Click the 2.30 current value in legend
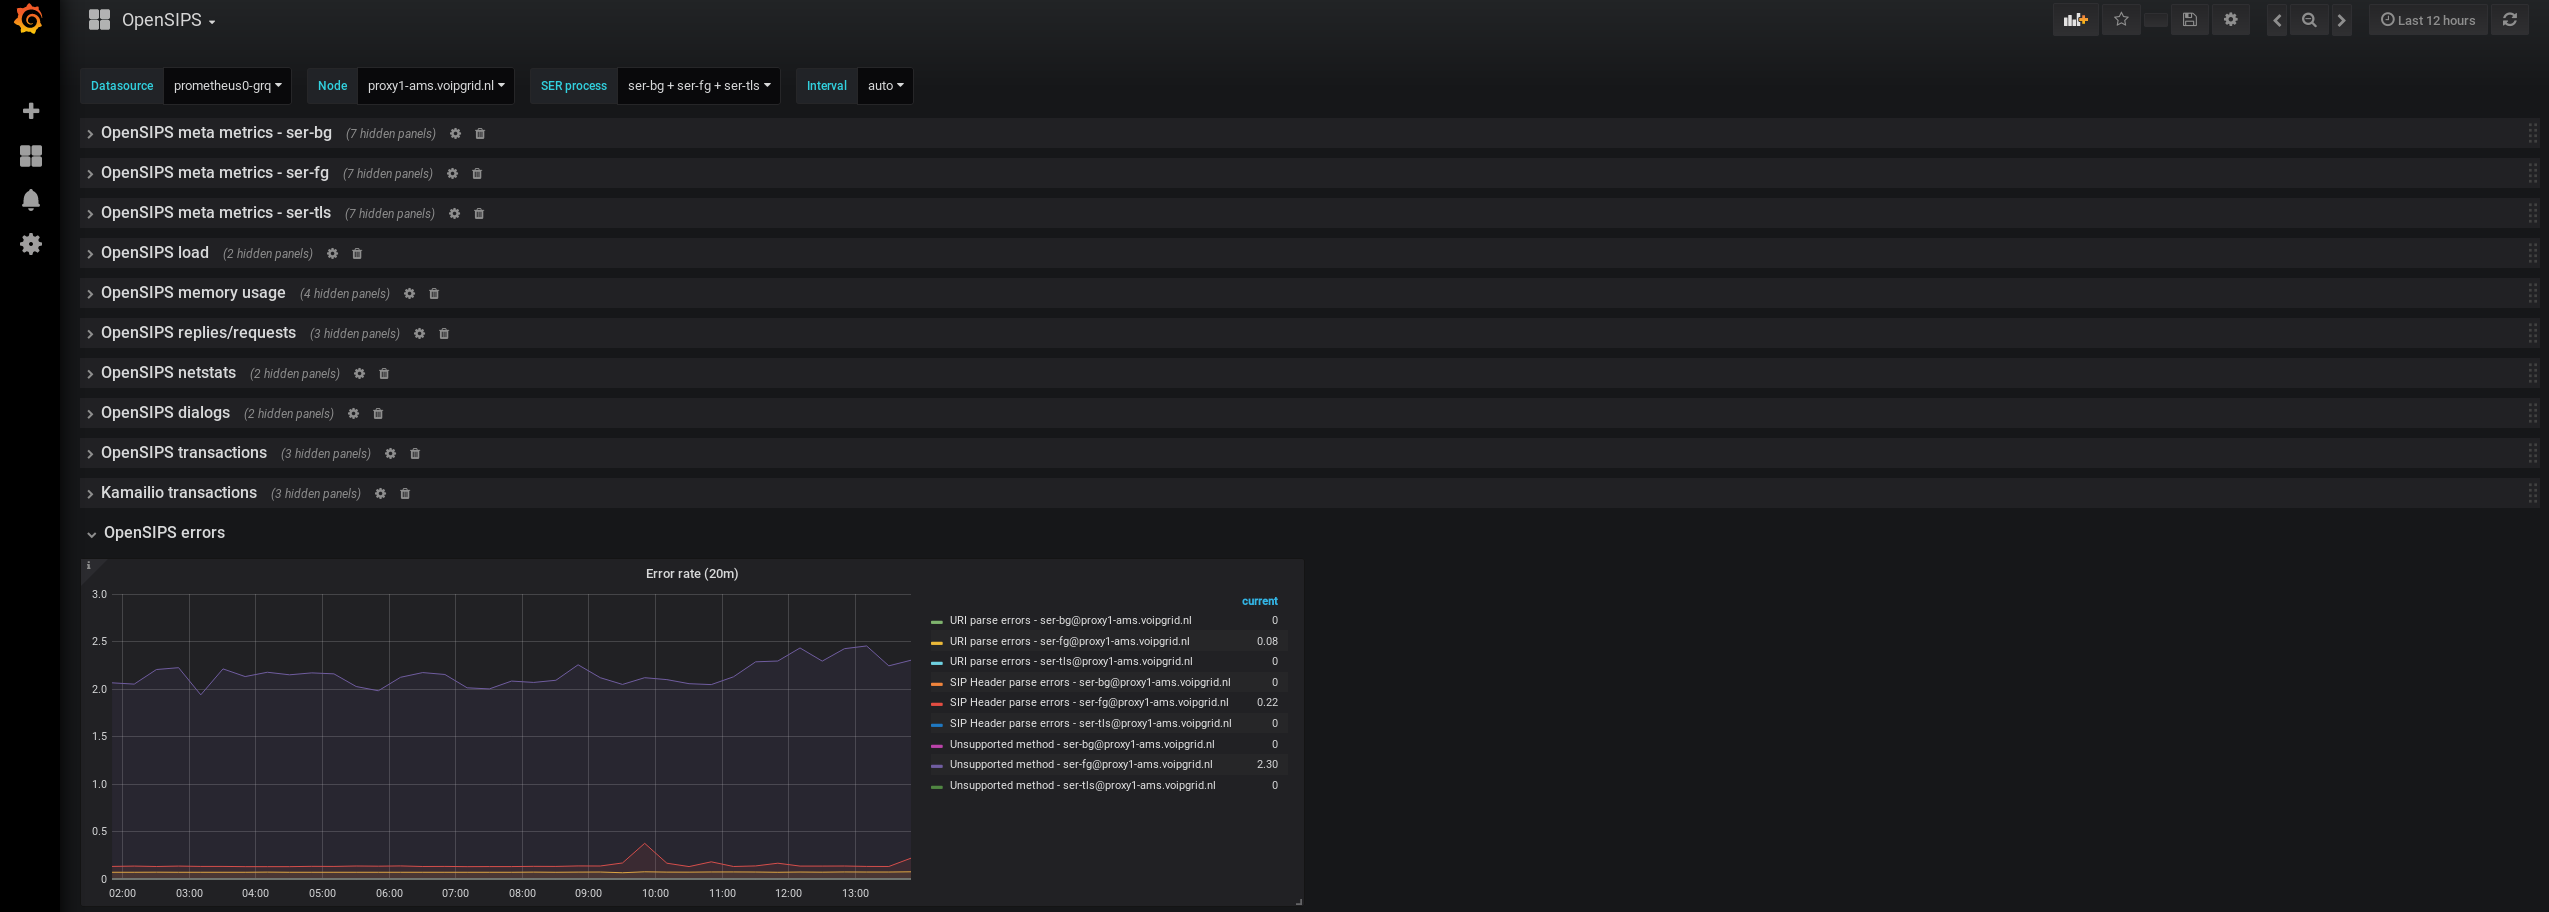This screenshot has width=2549, height=912. (x=1267, y=765)
